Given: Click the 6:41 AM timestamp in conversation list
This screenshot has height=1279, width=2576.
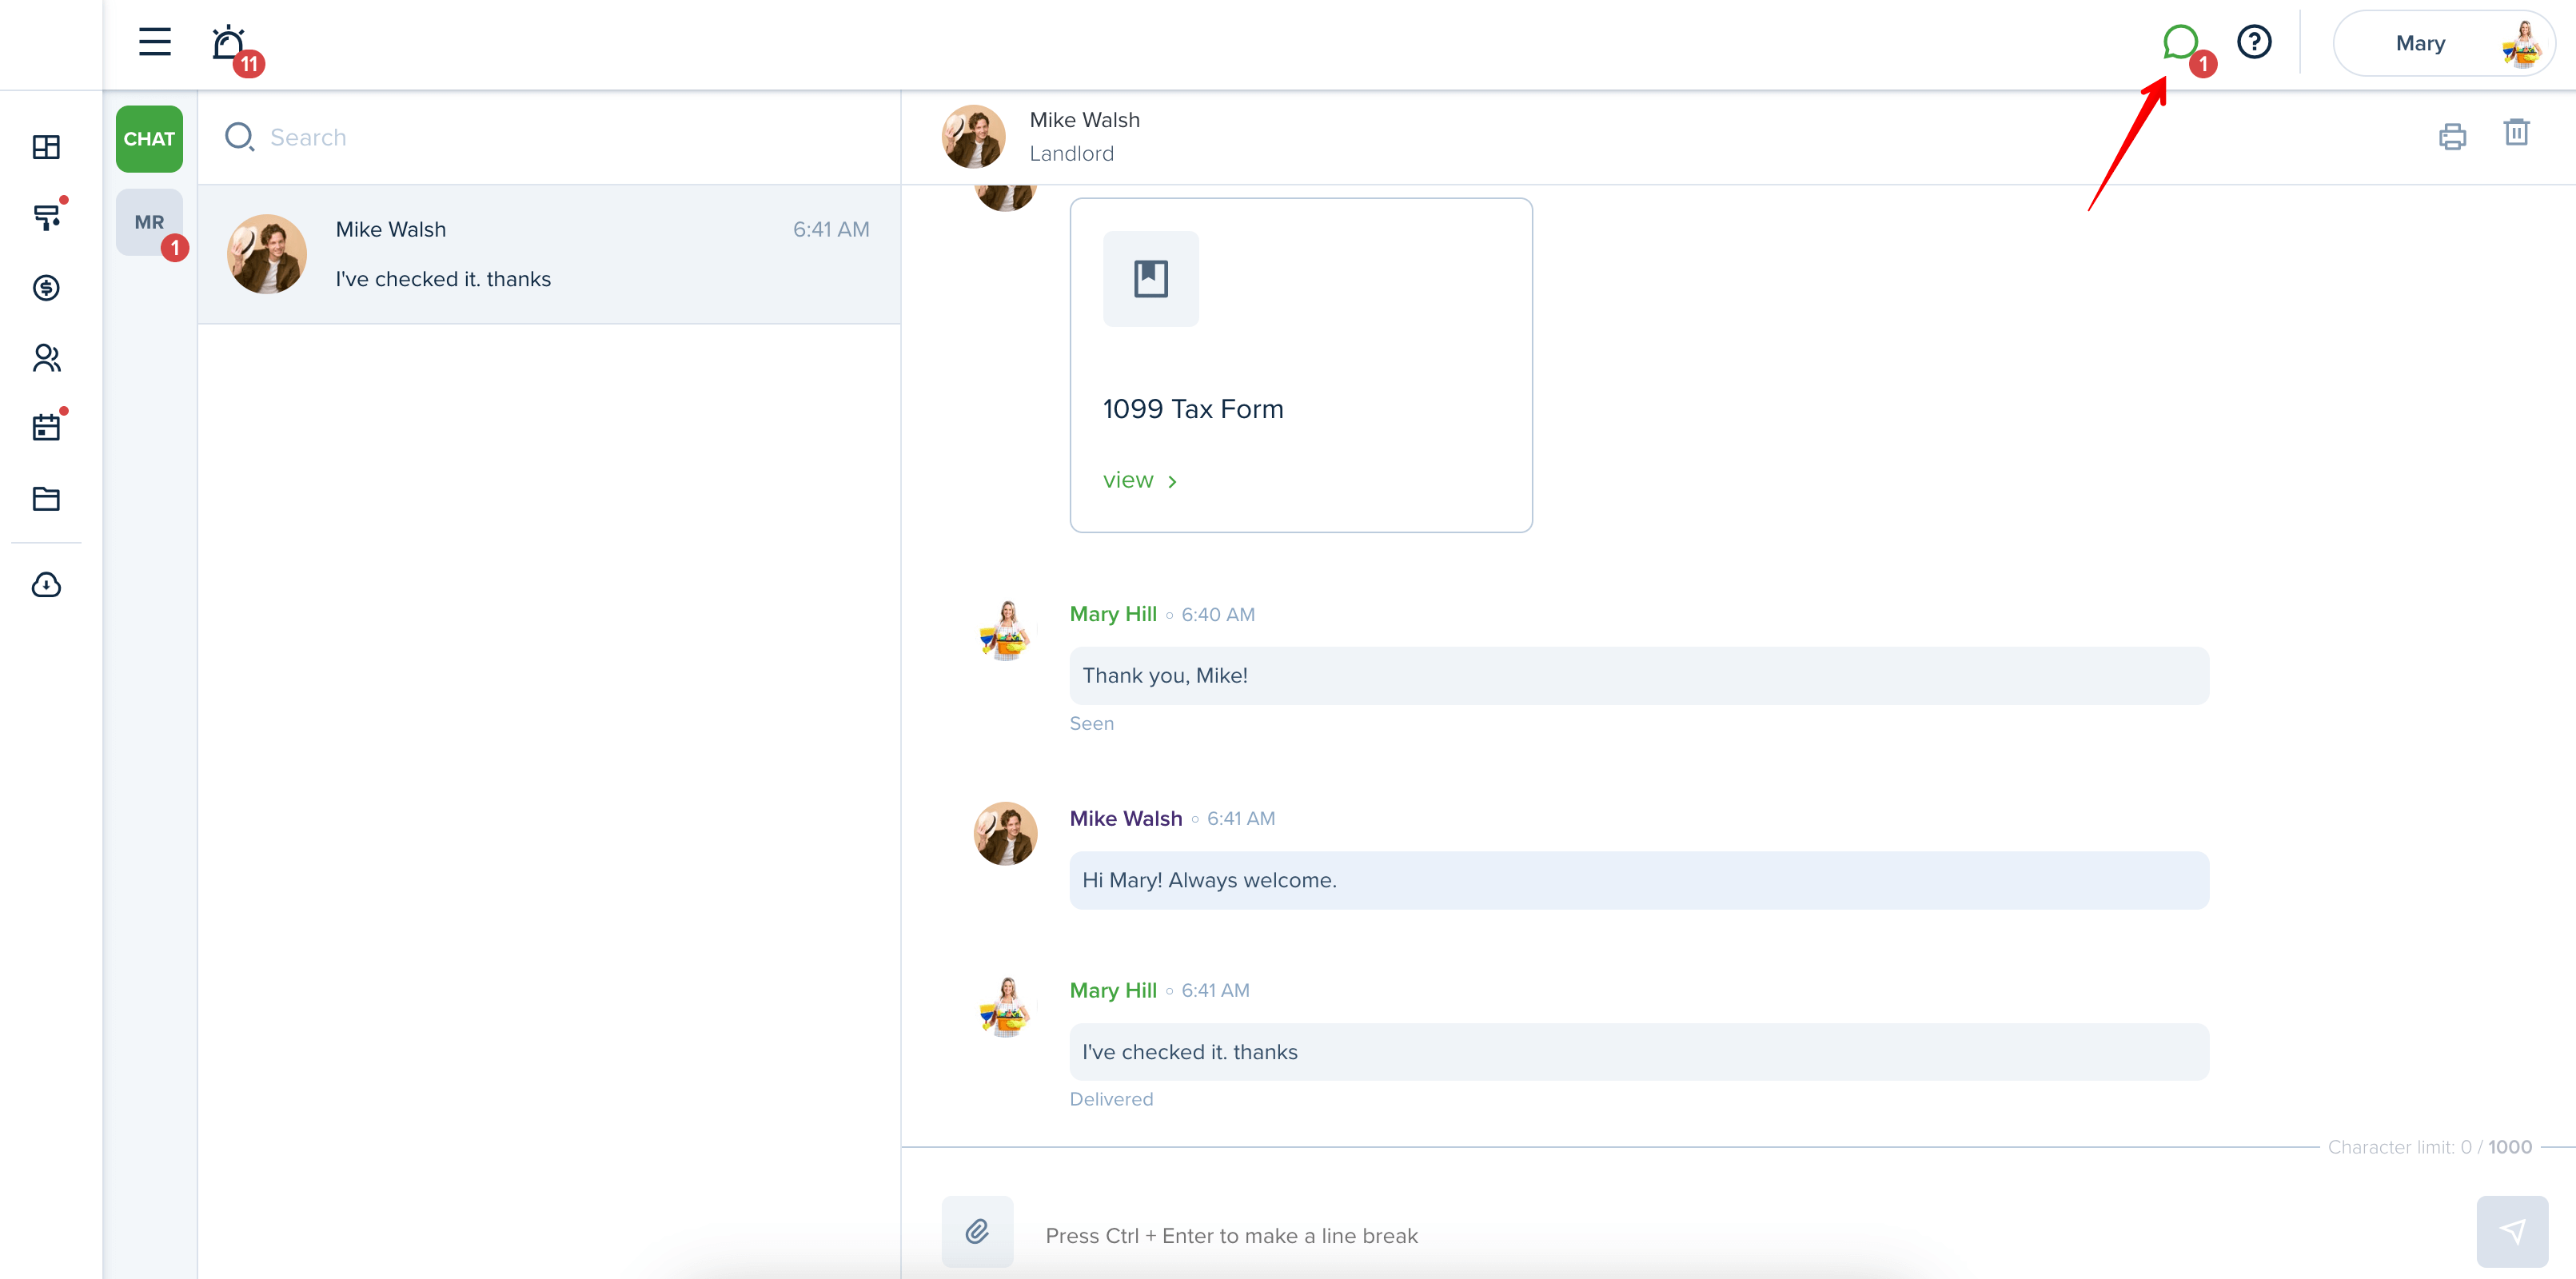Looking at the screenshot, I should pyautogui.click(x=831, y=230).
